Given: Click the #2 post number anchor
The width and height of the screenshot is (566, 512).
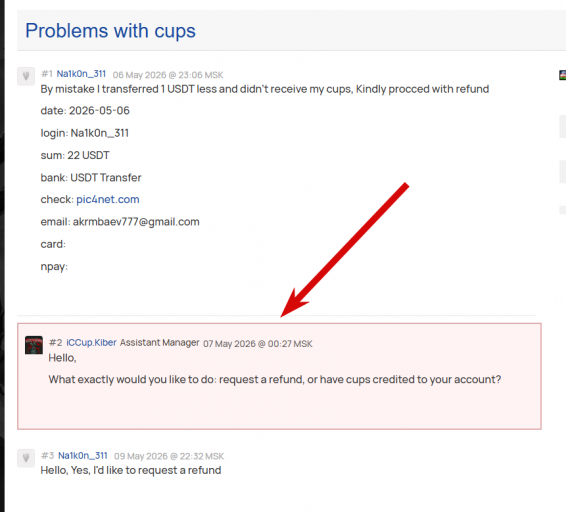Looking at the screenshot, I should pos(56,343).
